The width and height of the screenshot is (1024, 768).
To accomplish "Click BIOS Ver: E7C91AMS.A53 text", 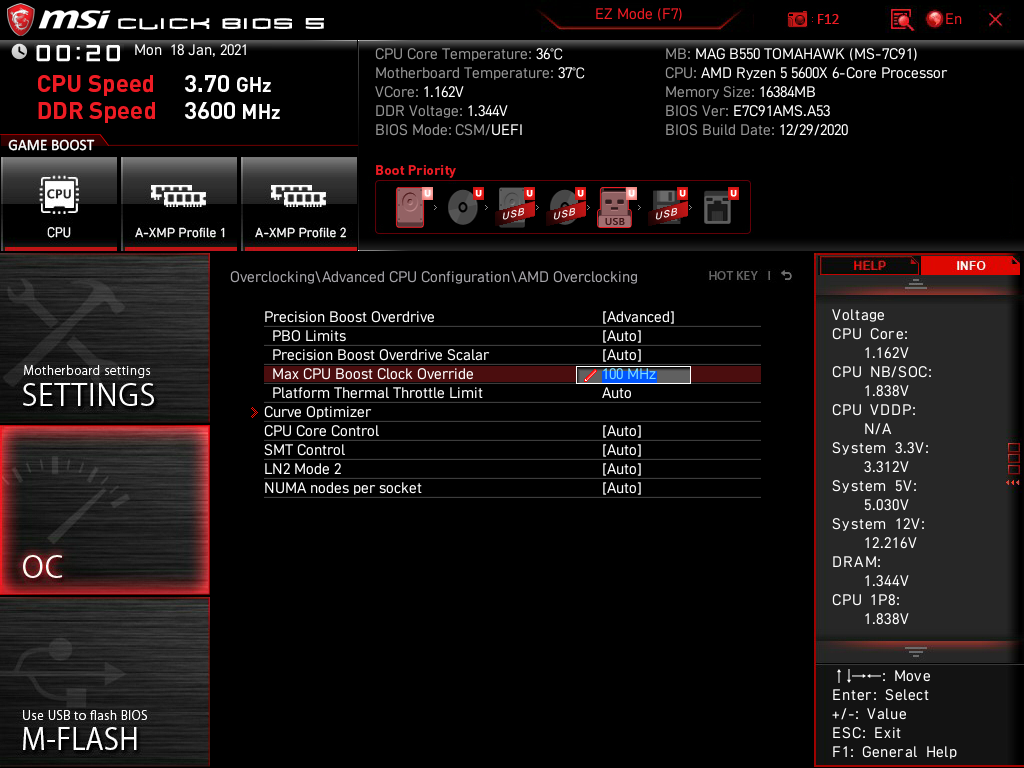I will click(747, 111).
